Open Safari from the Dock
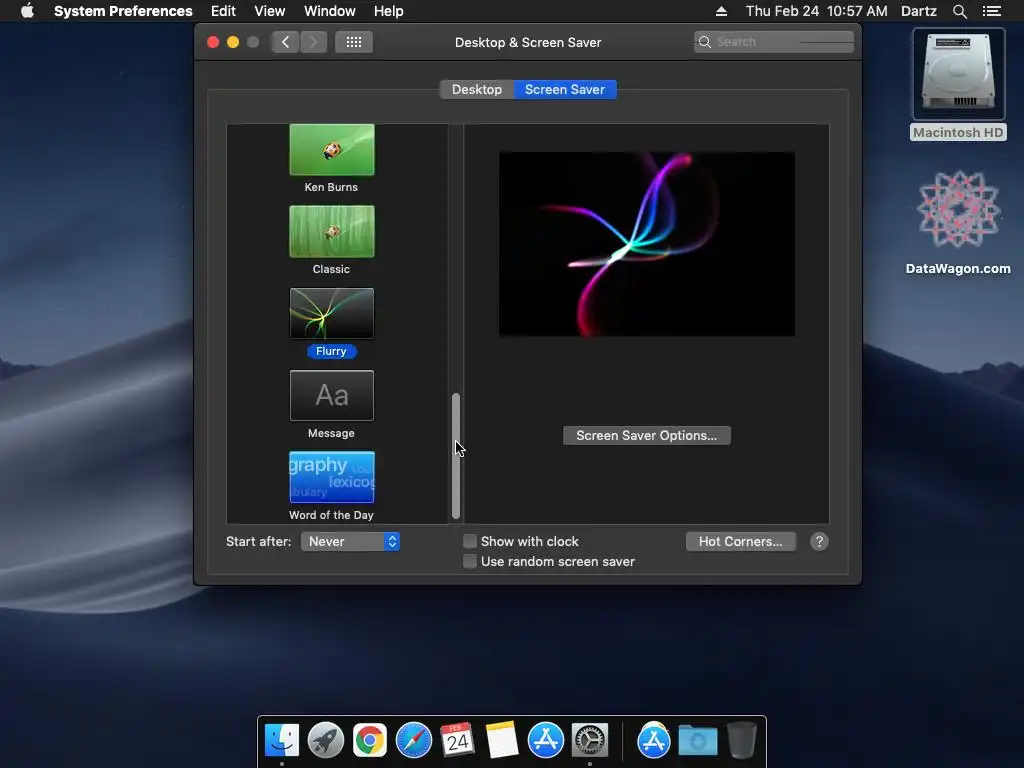The width and height of the screenshot is (1024, 768). pos(413,740)
